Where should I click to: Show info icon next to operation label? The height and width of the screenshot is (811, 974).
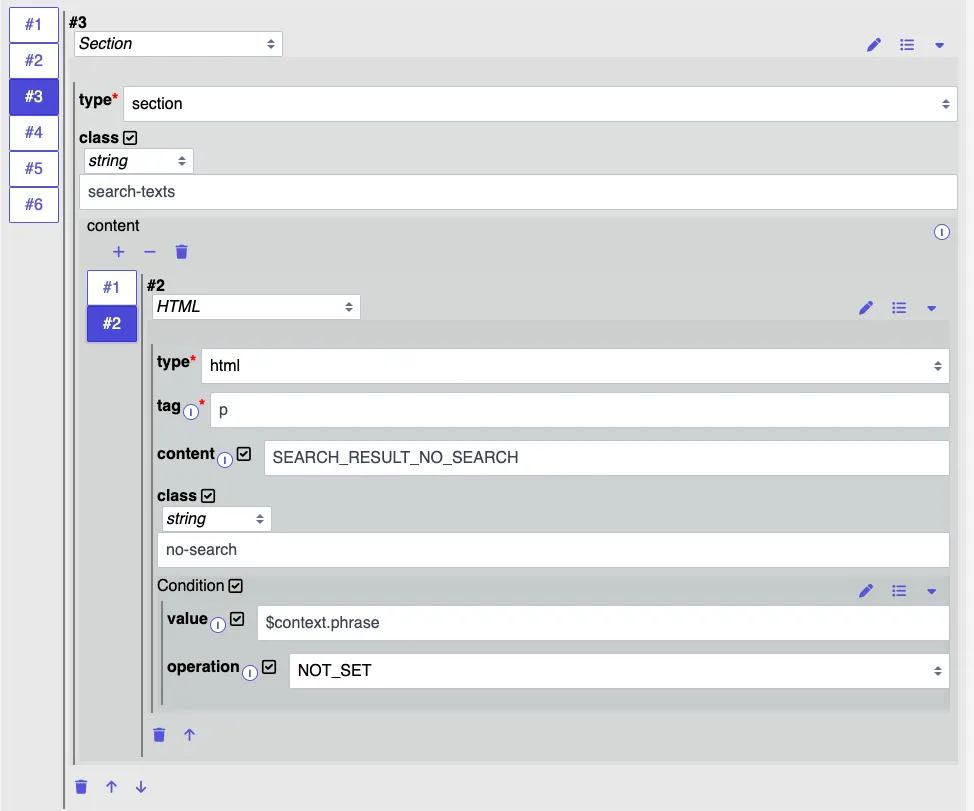(x=250, y=673)
